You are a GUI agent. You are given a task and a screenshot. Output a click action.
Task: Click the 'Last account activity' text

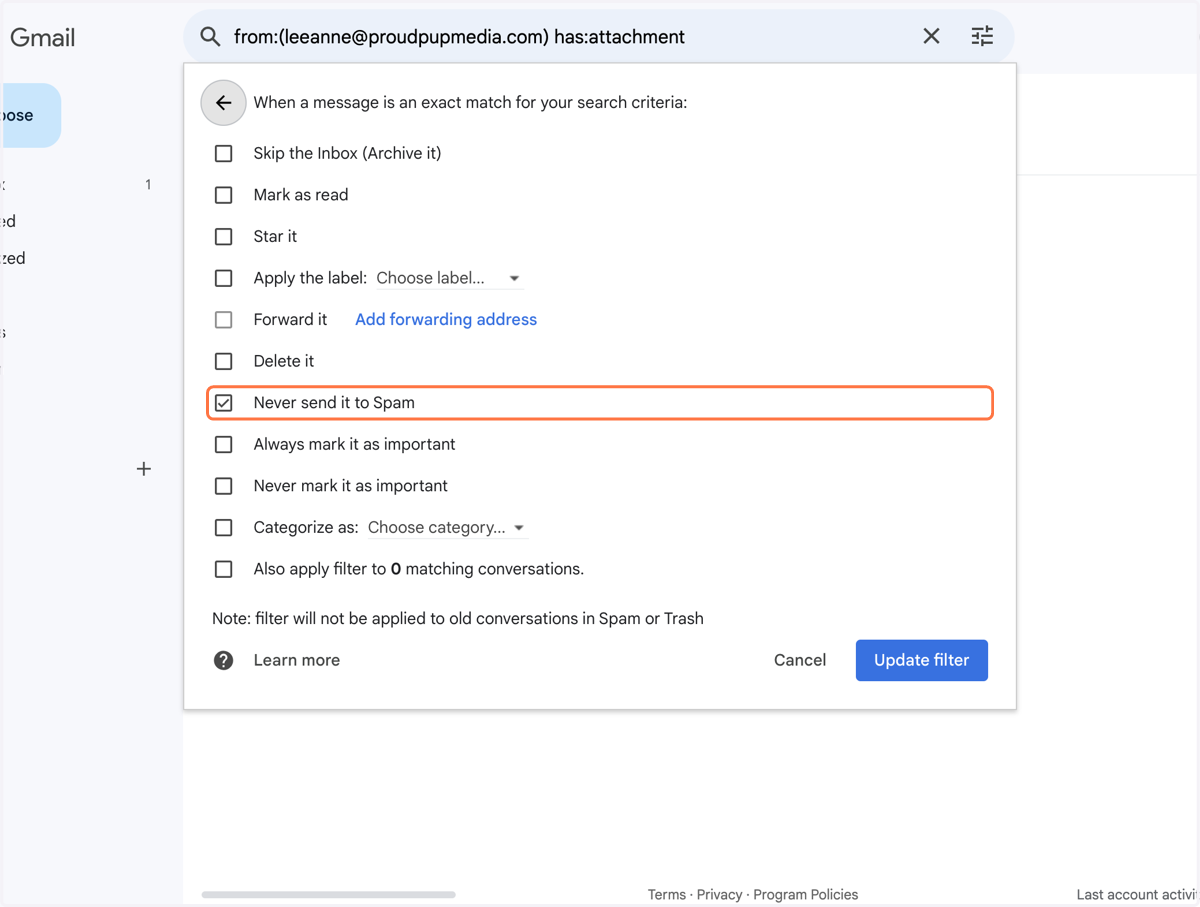click(x=1138, y=895)
